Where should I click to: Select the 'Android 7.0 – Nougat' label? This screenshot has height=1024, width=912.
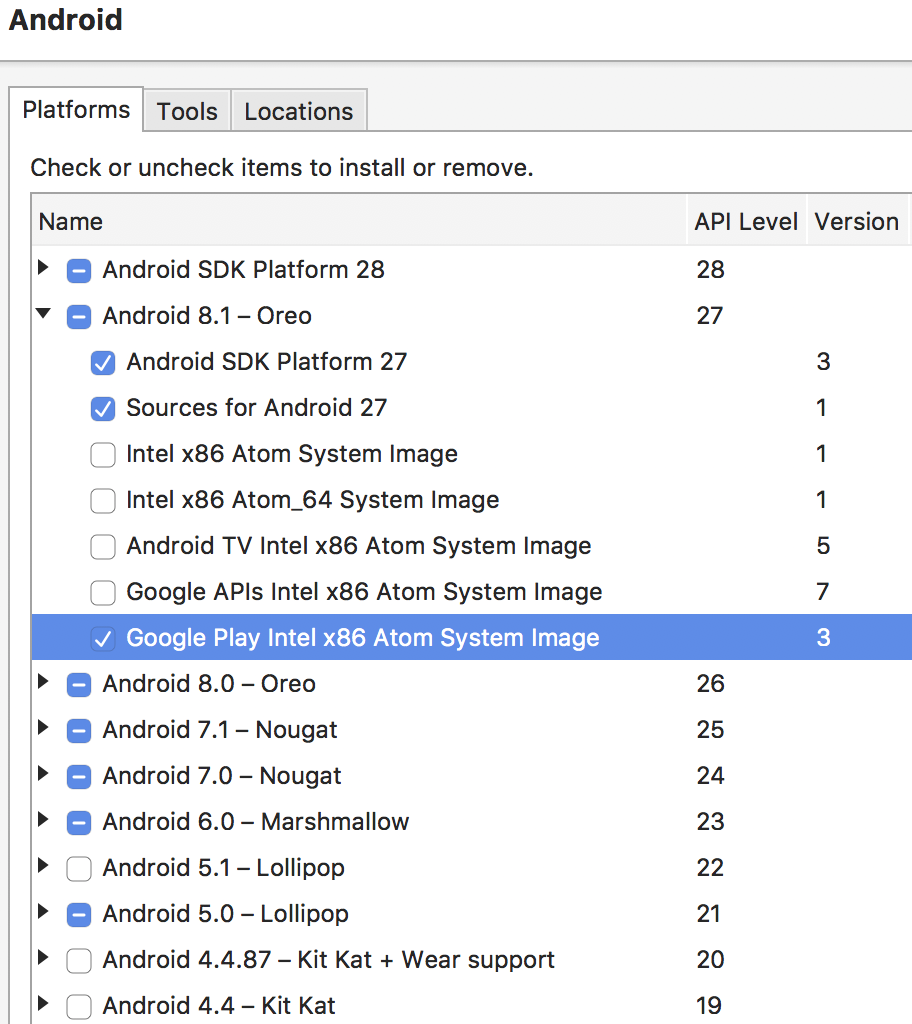click(x=222, y=776)
